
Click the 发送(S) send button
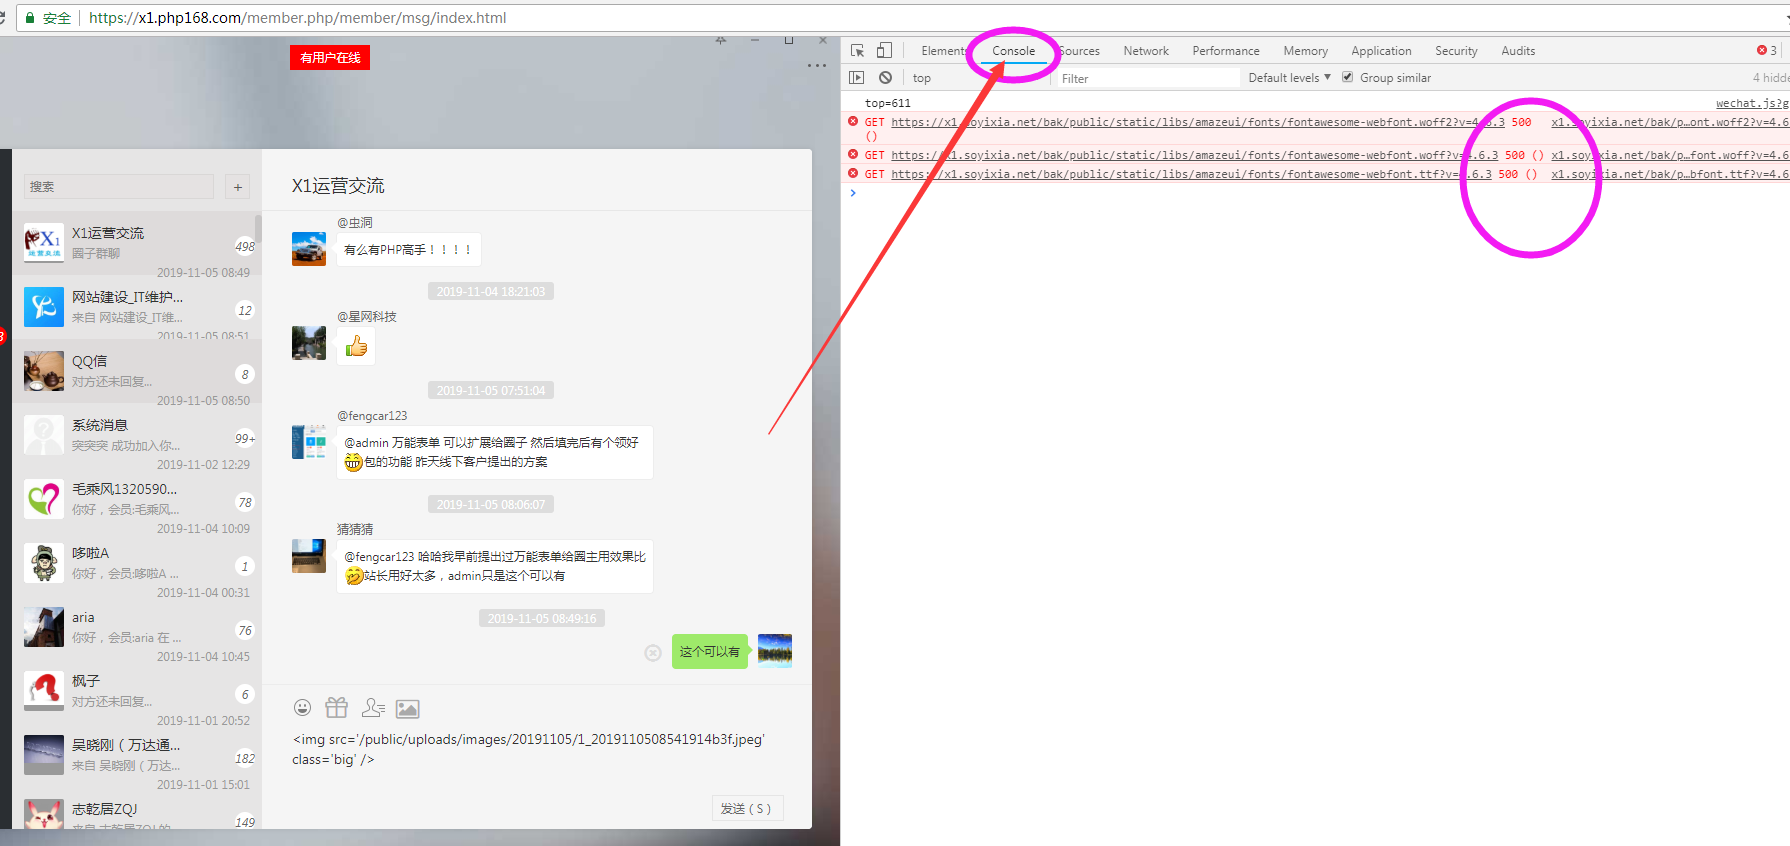click(746, 808)
